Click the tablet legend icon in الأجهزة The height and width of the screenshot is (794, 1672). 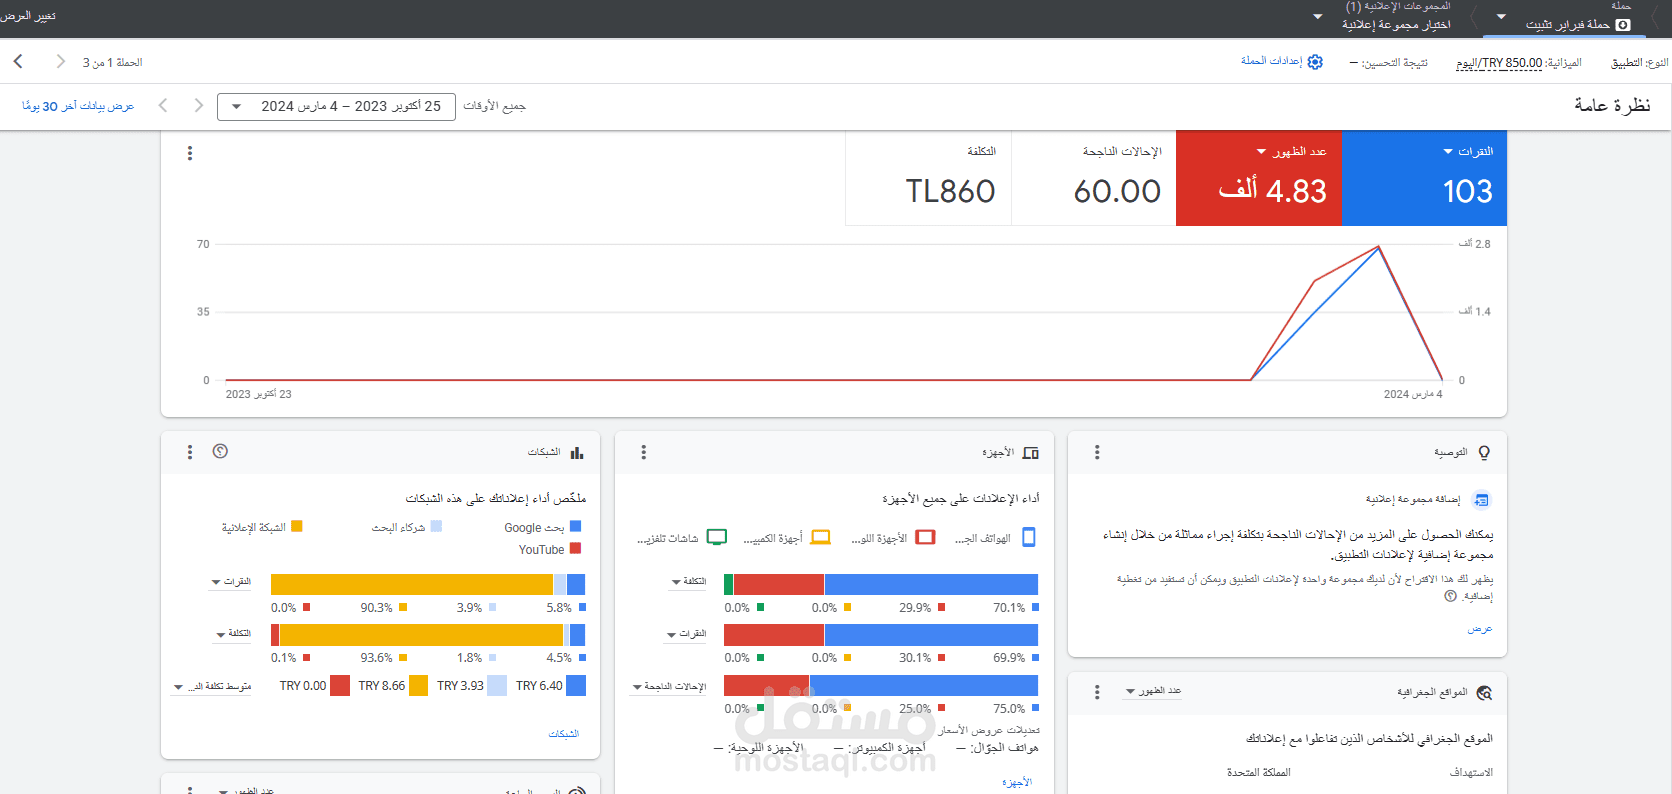pos(926,538)
